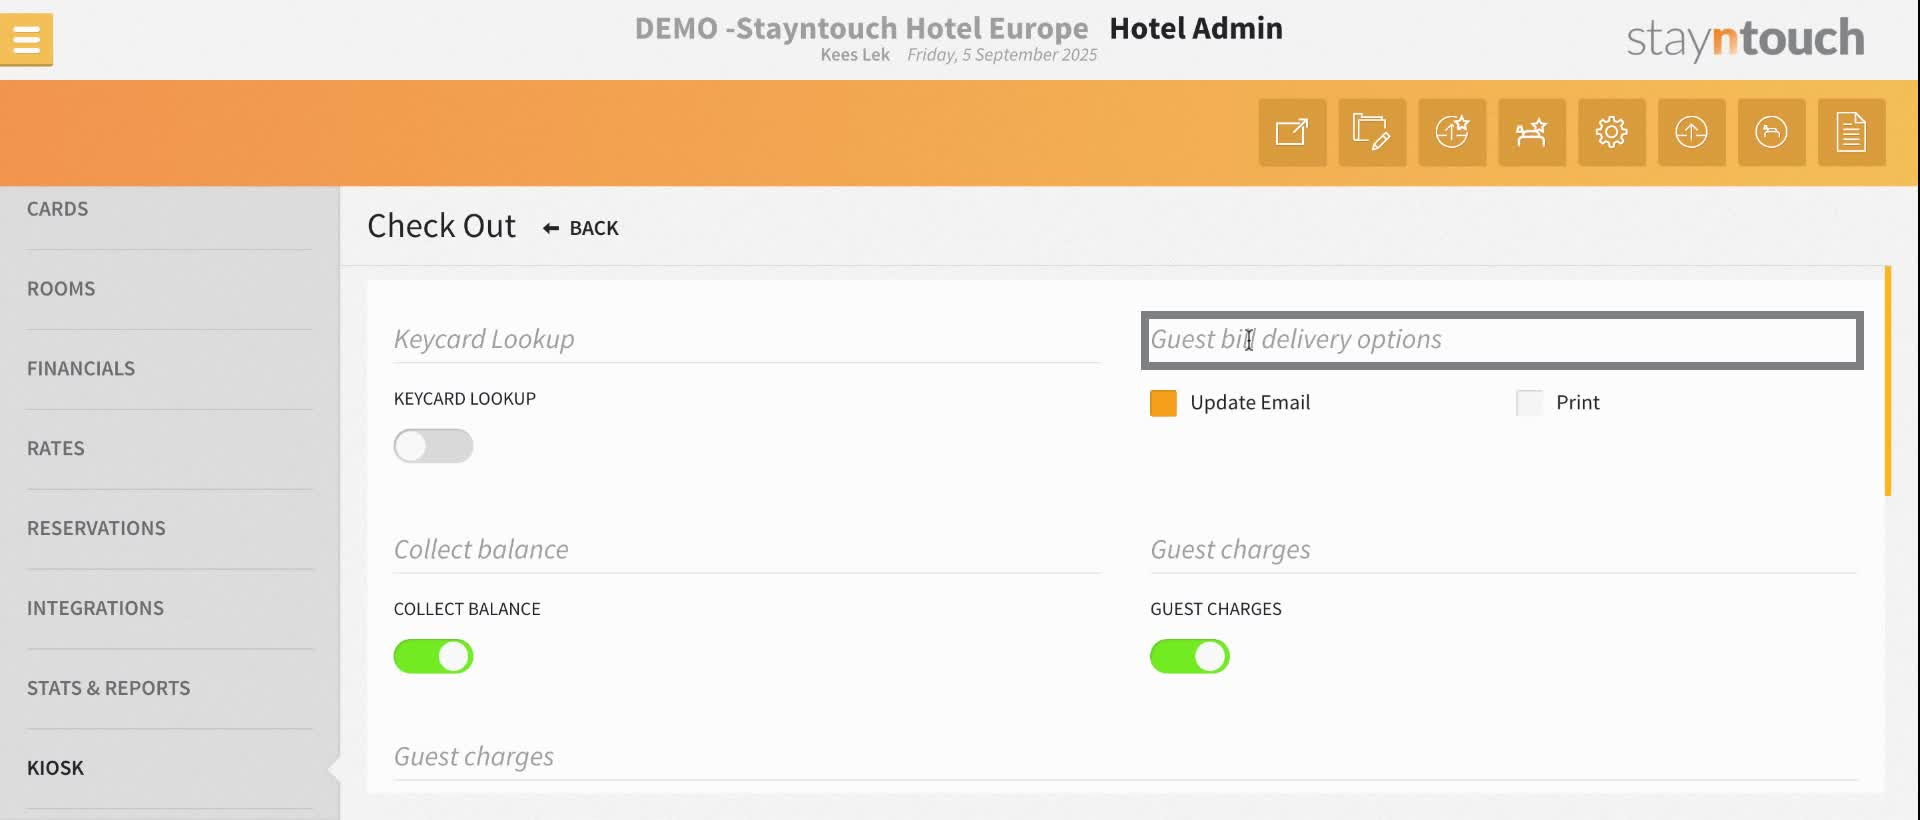1920x820 pixels.
Task: Enable the Keycard Lookup toggle
Action: point(433,446)
